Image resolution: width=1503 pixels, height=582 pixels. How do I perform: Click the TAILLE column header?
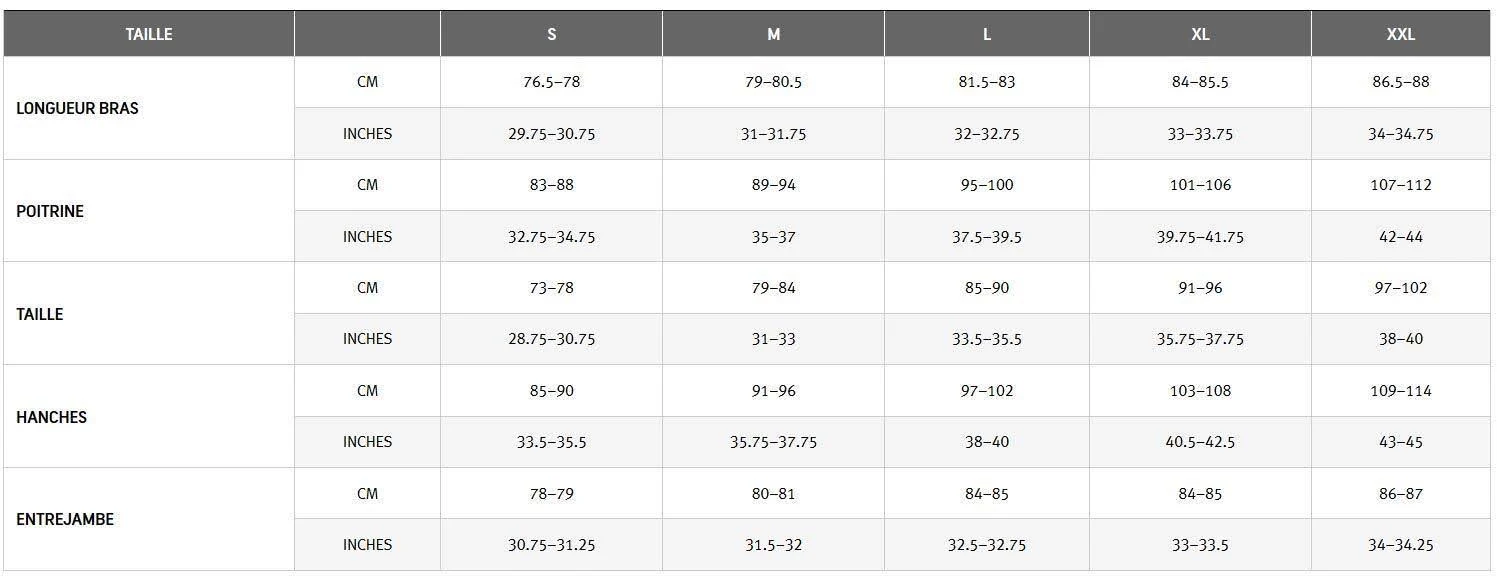[149, 34]
